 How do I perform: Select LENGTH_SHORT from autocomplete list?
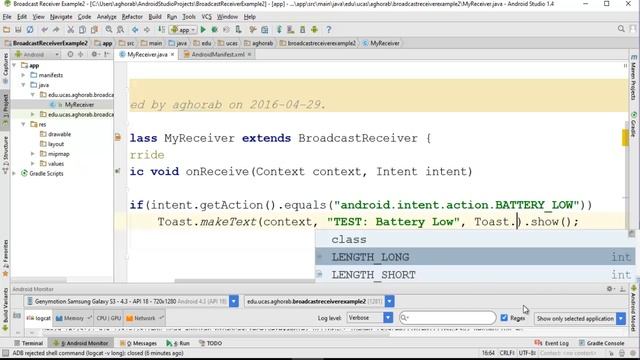click(475, 275)
